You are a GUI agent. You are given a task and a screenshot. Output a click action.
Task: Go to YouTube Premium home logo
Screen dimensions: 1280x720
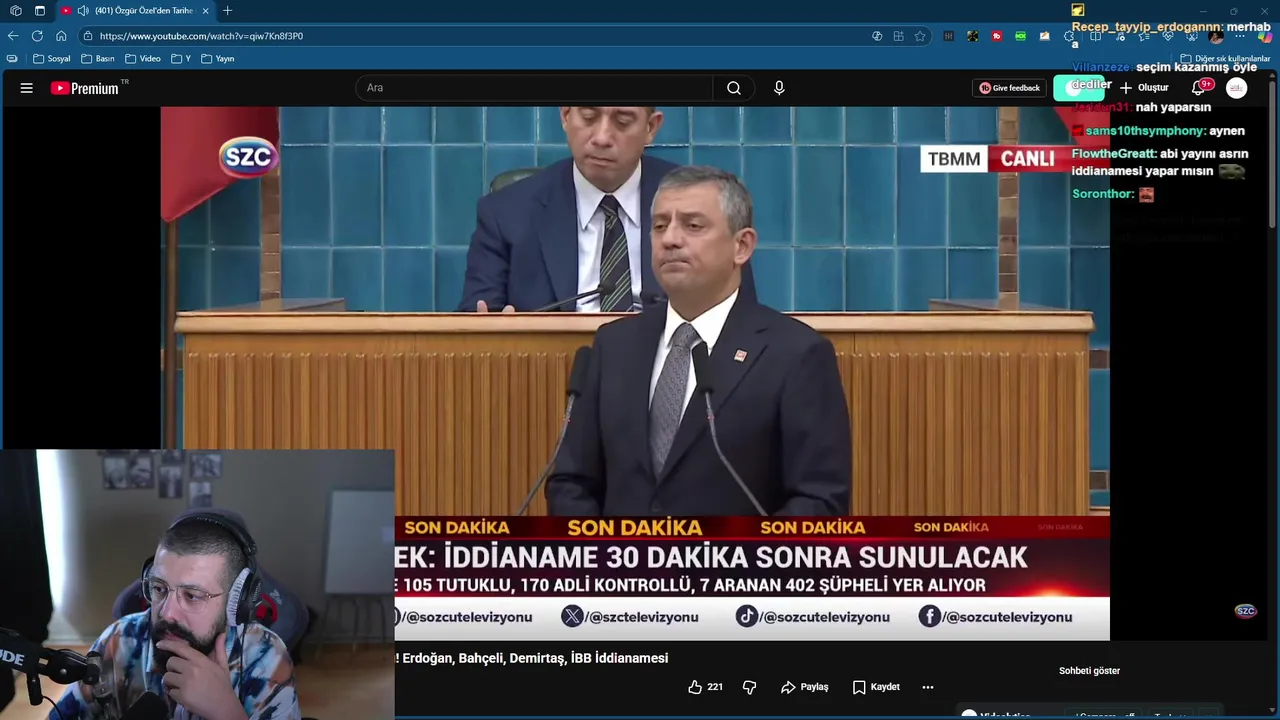(x=85, y=88)
